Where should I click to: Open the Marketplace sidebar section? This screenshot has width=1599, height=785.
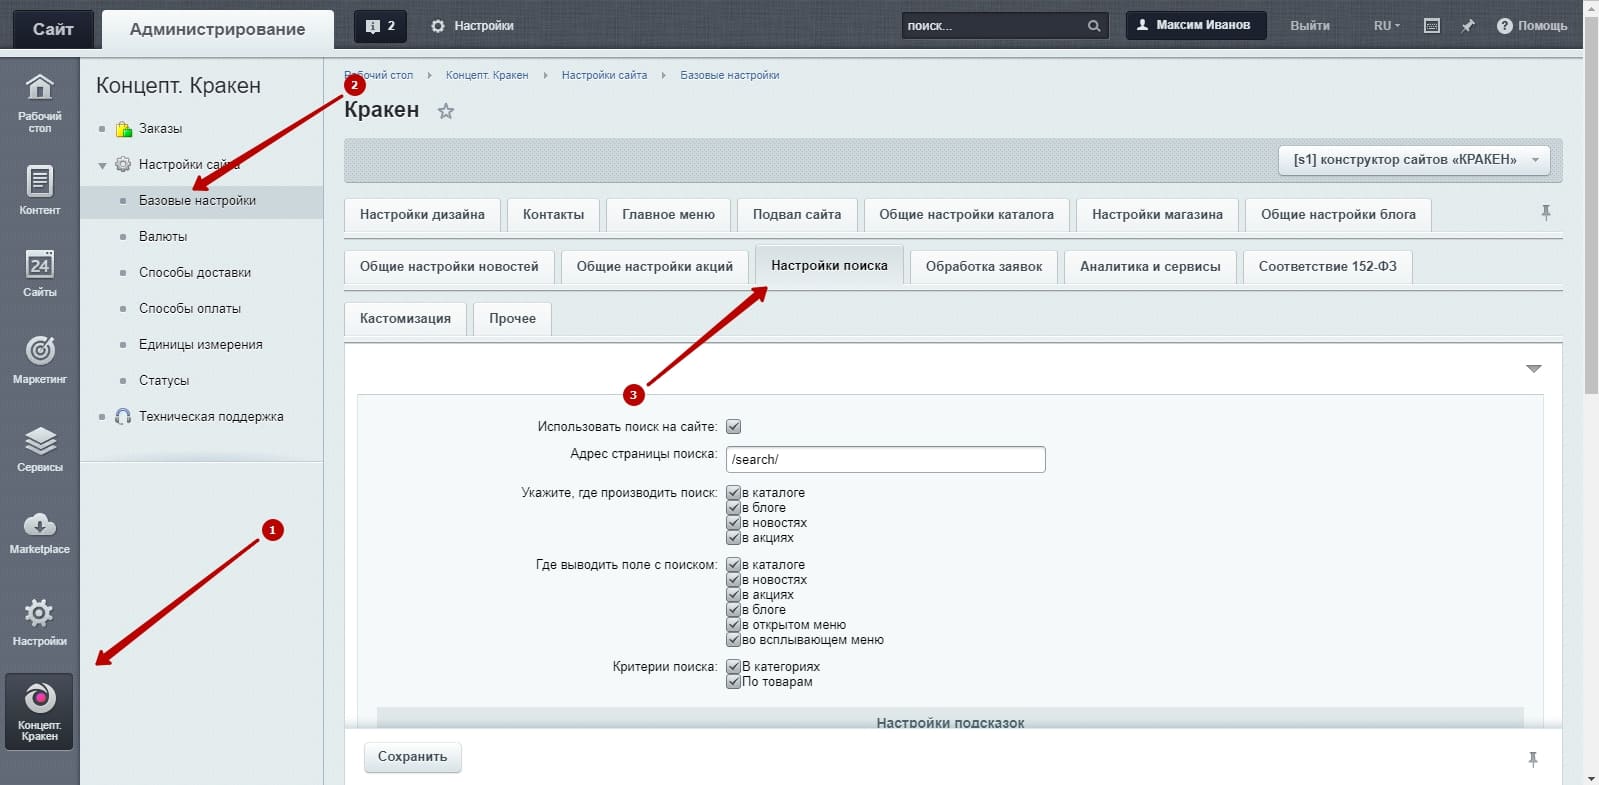(39, 533)
